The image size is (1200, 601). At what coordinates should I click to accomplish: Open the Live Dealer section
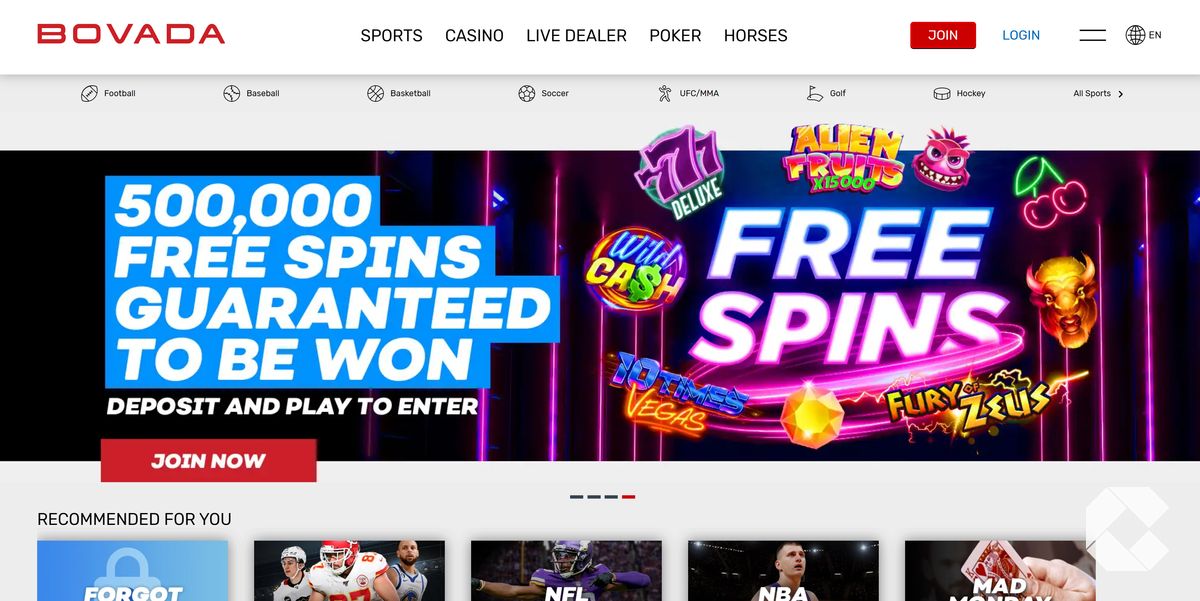[576, 35]
